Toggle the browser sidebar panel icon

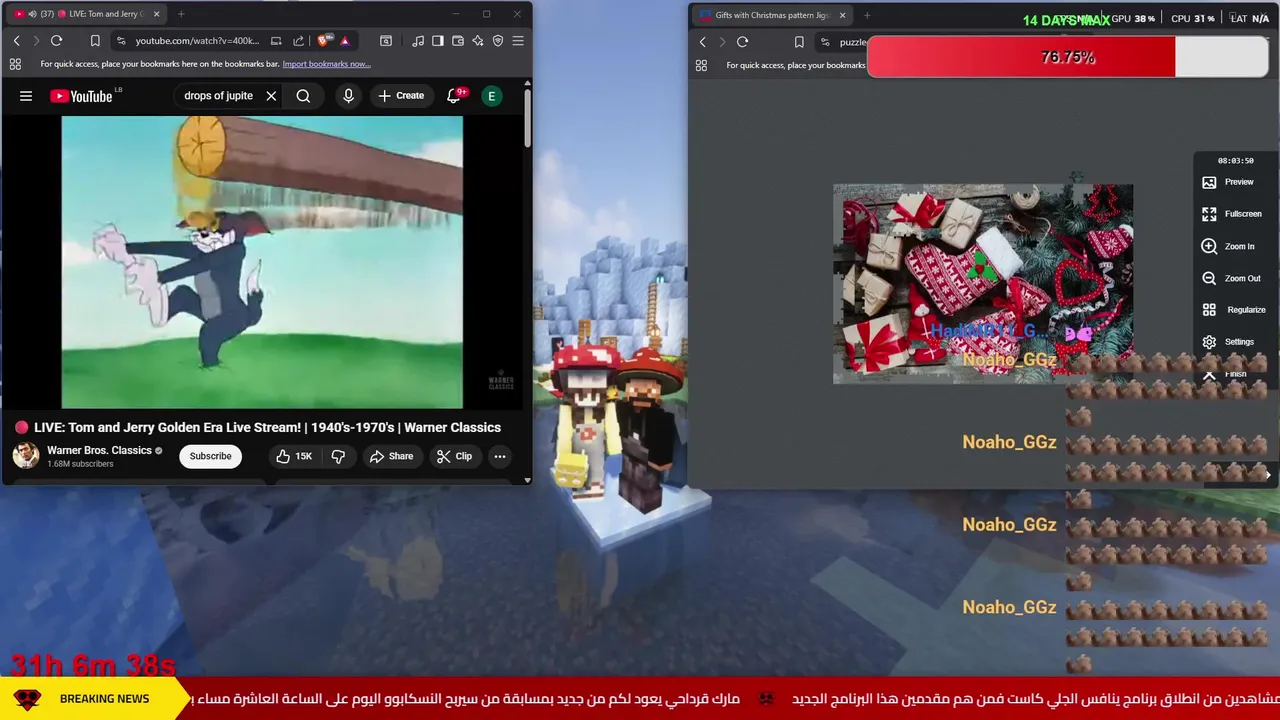(438, 41)
